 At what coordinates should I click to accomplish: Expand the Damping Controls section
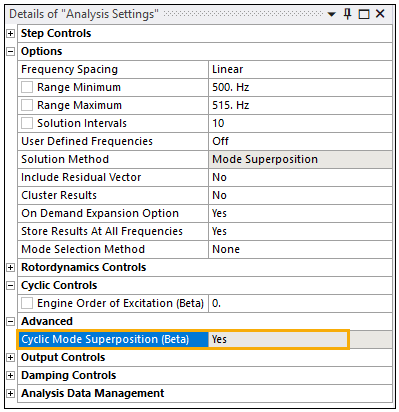(11, 375)
